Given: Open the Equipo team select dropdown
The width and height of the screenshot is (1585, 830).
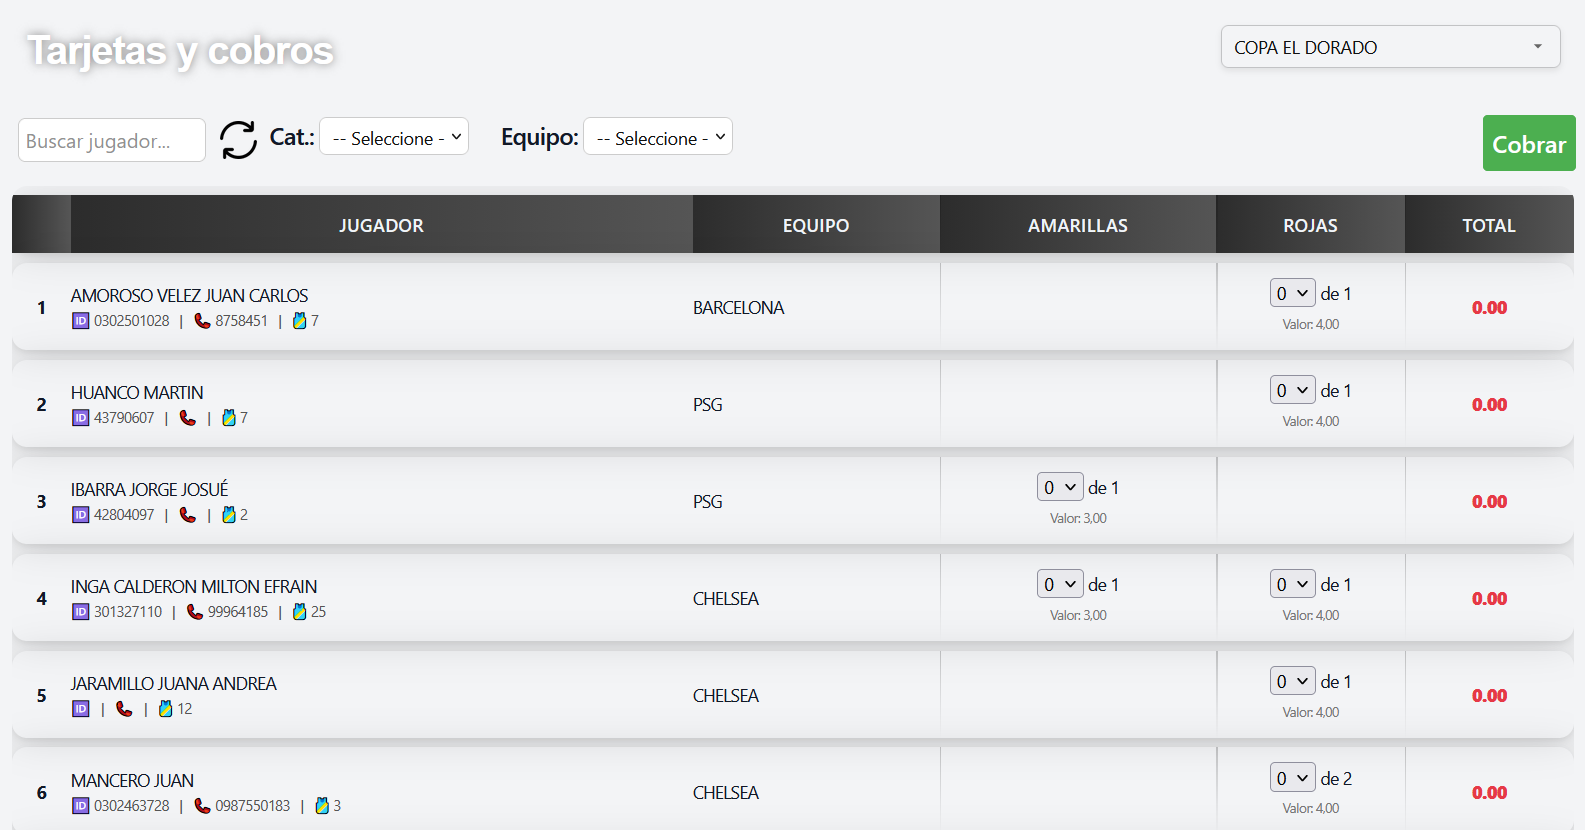Looking at the screenshot, I should point(658,137).
